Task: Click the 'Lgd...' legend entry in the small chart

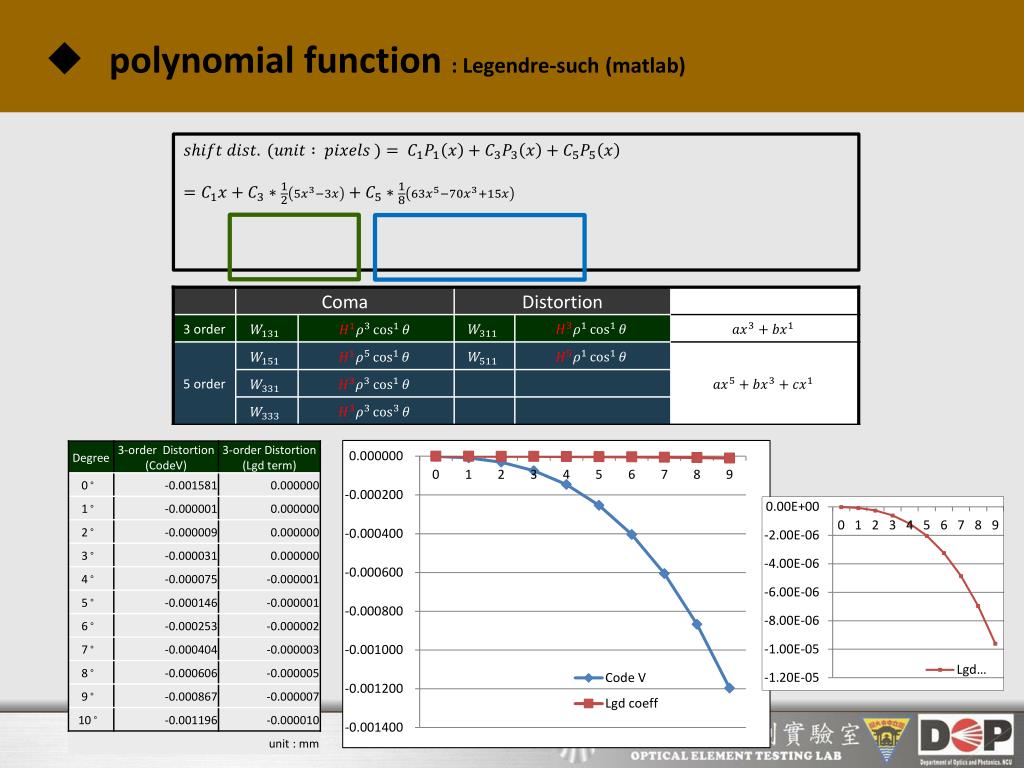Action: 955,669
